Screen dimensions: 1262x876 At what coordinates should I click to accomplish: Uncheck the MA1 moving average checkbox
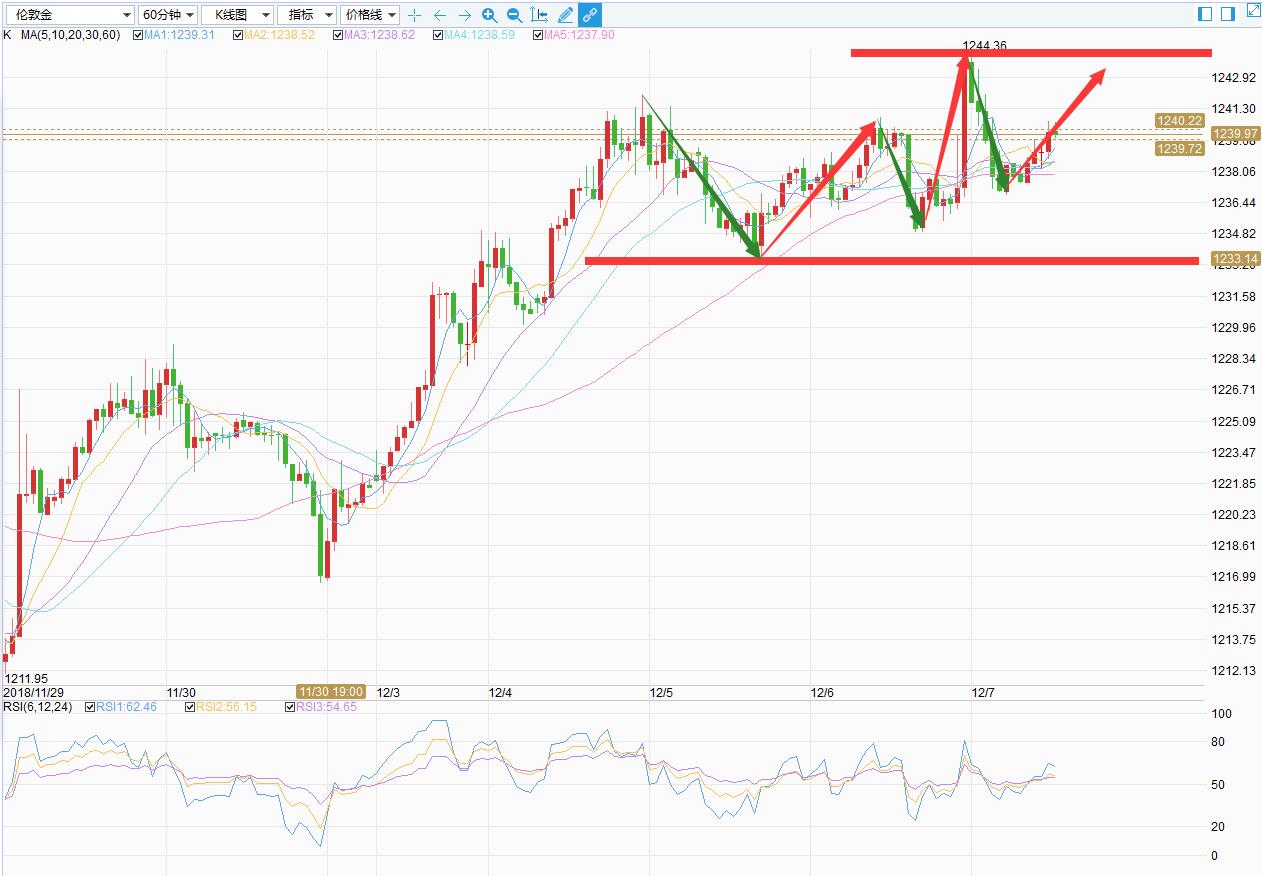[138, 35]
